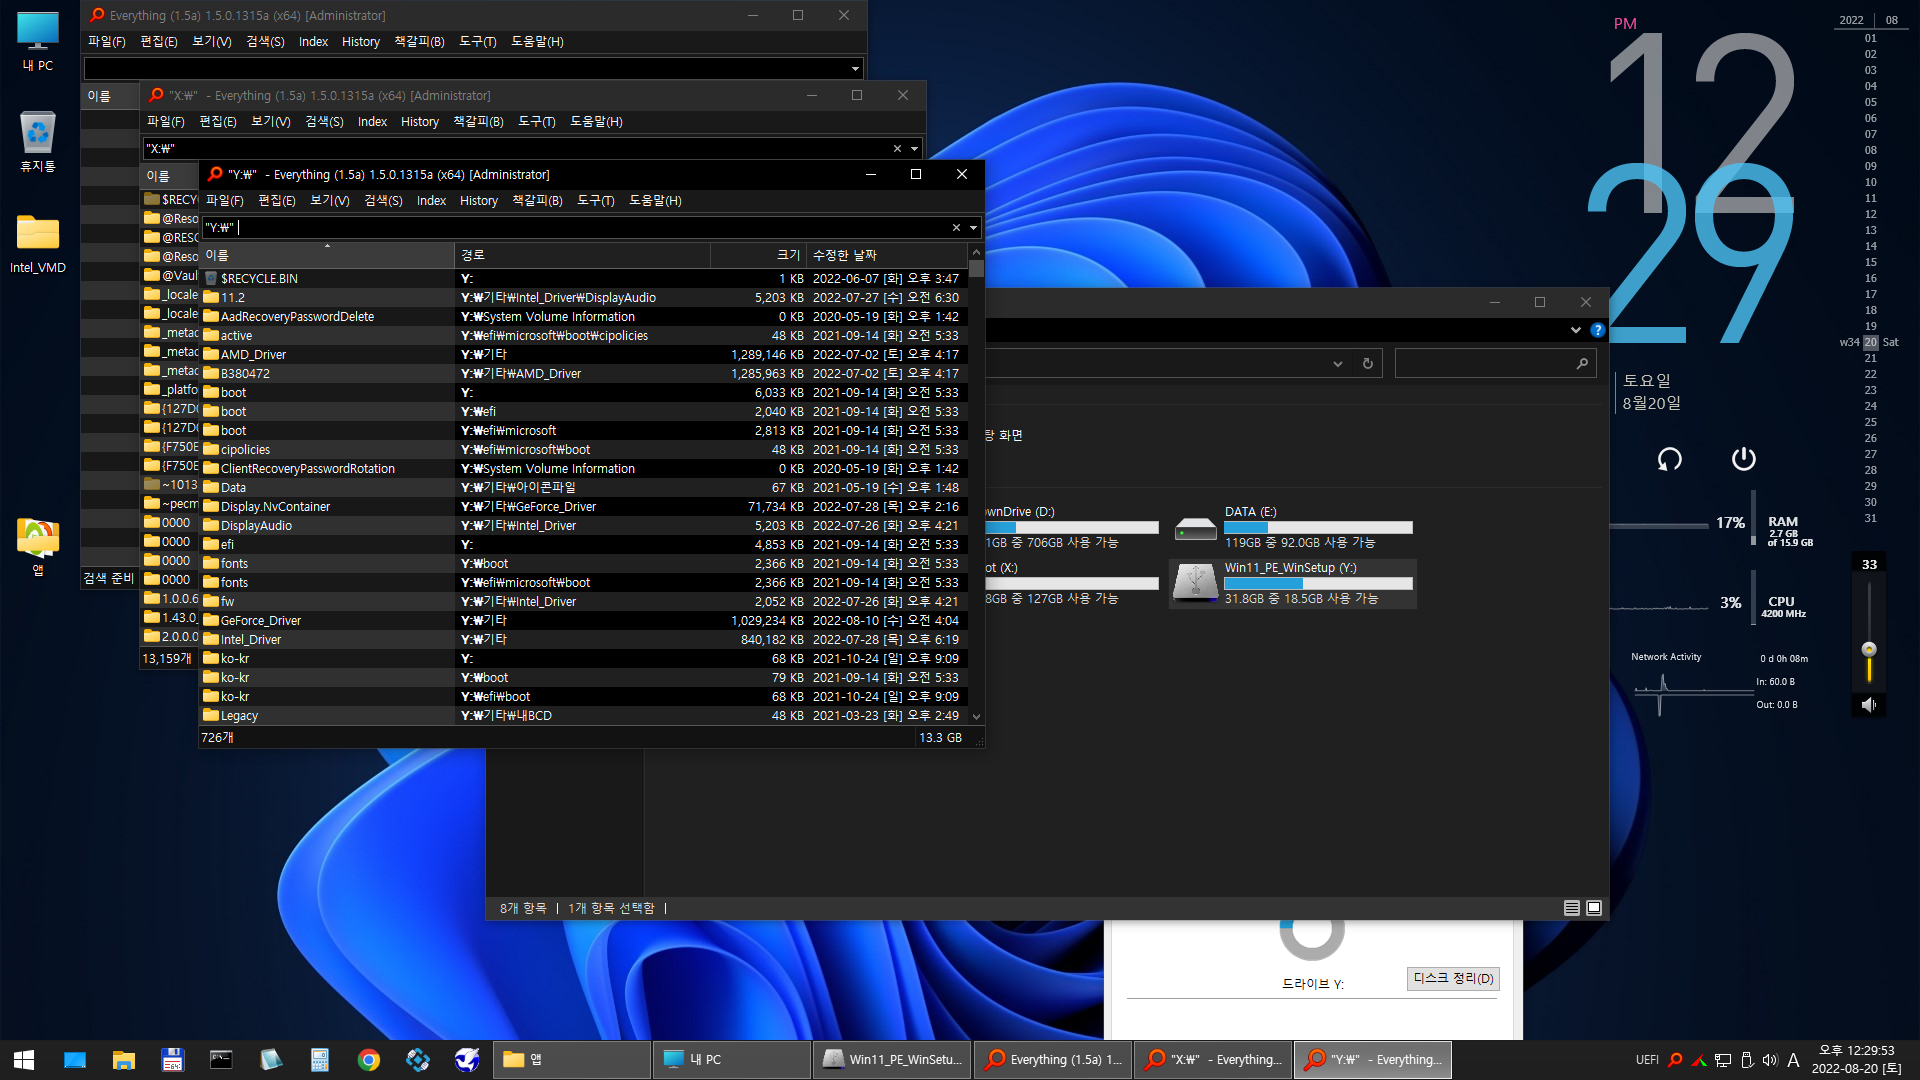
Task: Select the $RECYCLE.BIN result row
Action: pos(583,278)
